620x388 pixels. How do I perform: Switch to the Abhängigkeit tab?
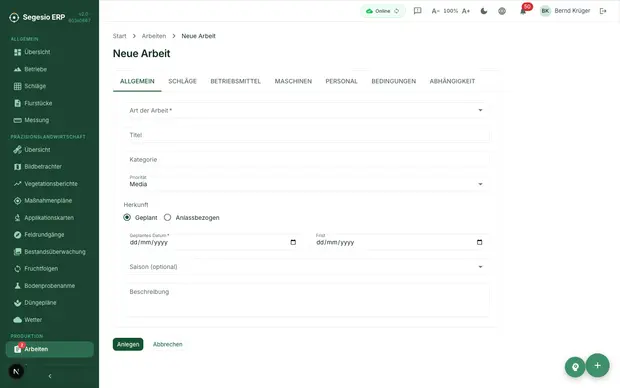(452, 81)
